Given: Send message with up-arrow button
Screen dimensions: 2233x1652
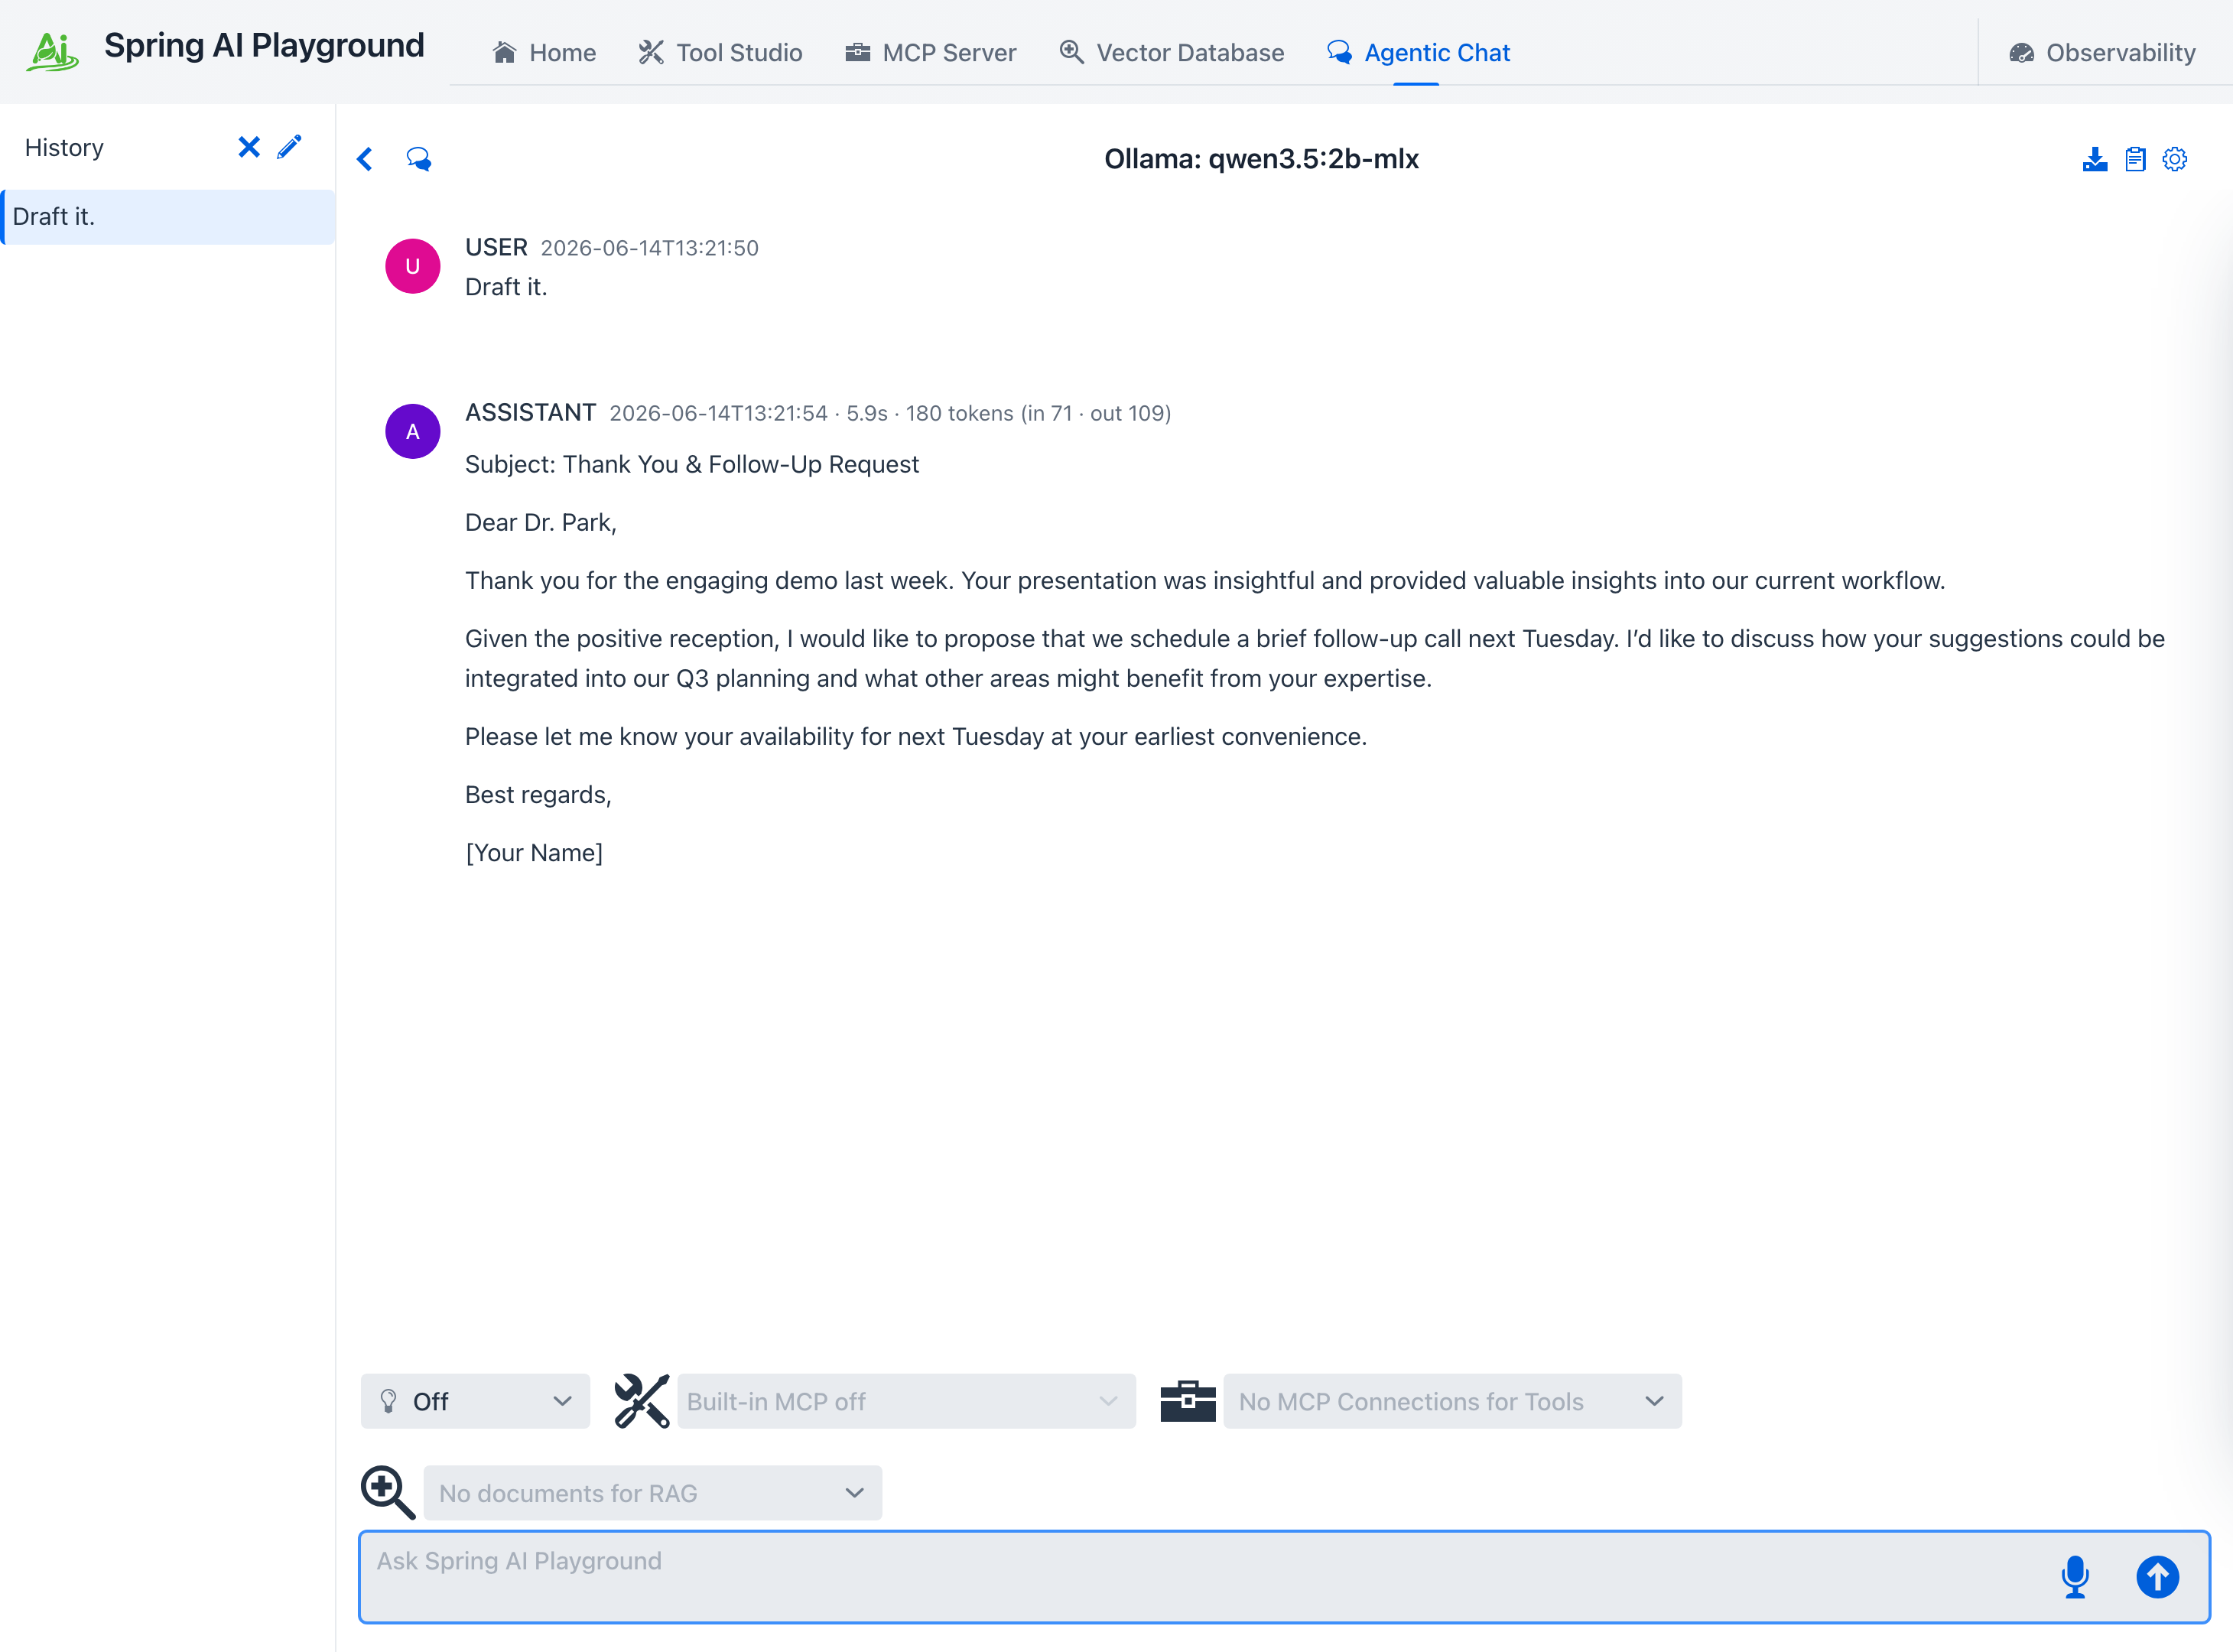Looking at the screenshot, I should (2157, 1577).
